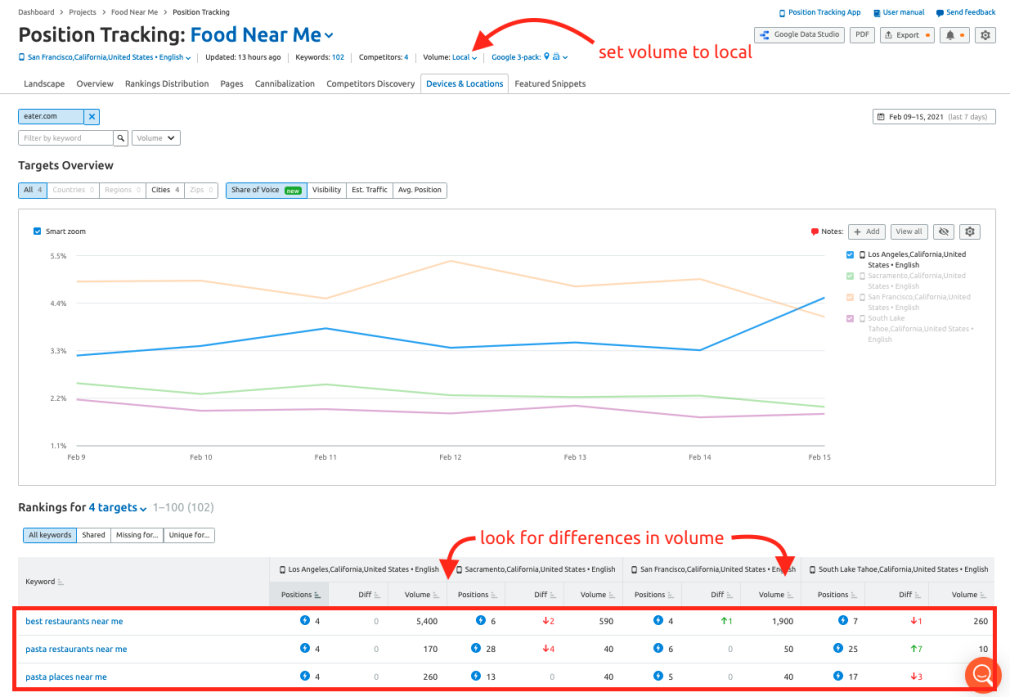This screenshot has height=697, width=1010.
Task: Open the Position Tracking App link
Action: [819, 12]
